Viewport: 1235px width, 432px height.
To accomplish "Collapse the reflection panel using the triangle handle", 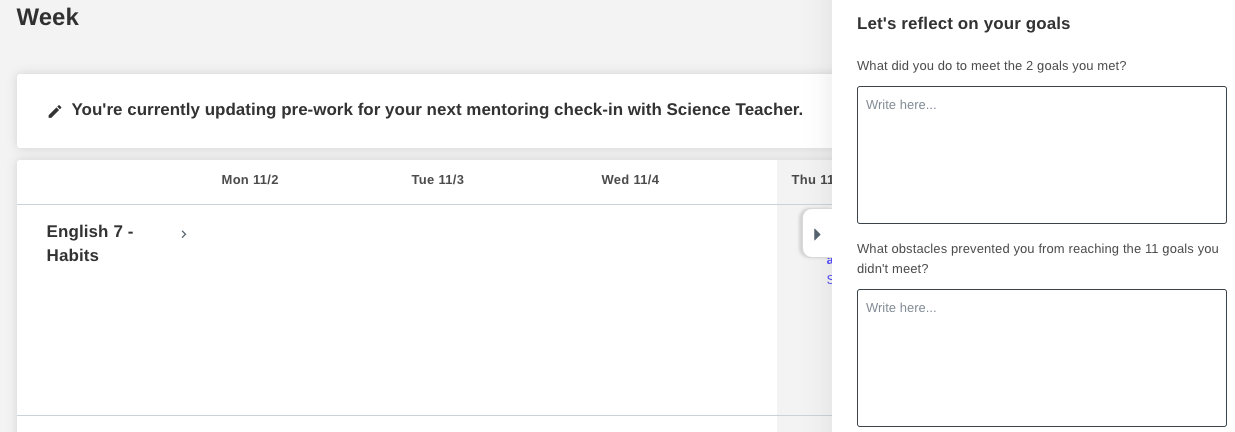I will point(817,234).
